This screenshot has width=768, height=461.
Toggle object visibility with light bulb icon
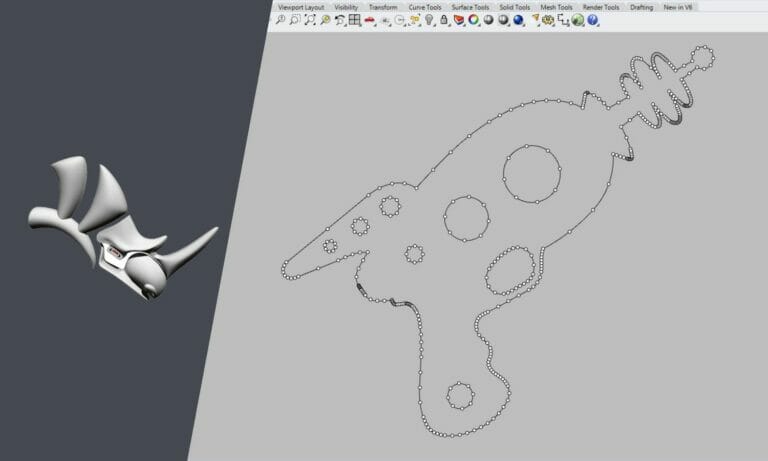point(428,19)
